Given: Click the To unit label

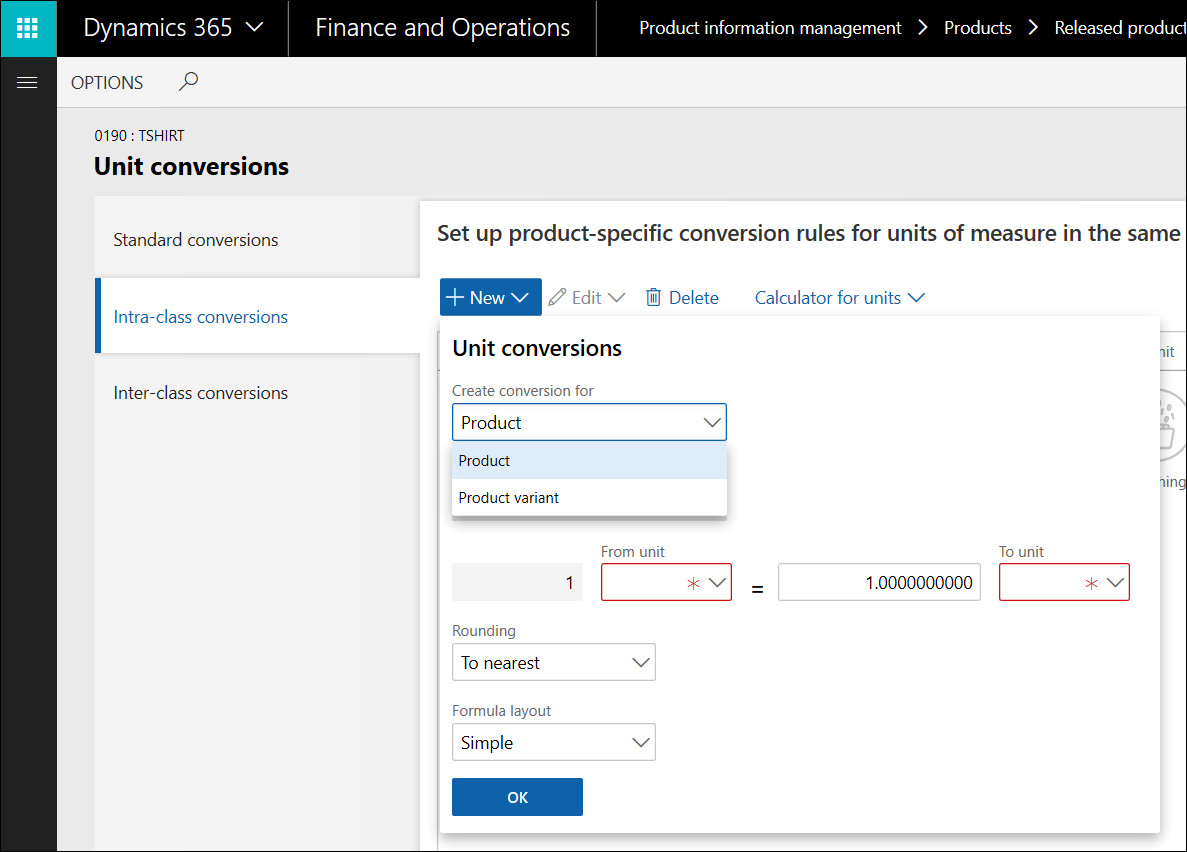Looking at the screenshot, I should click(x=1021, y=551).
